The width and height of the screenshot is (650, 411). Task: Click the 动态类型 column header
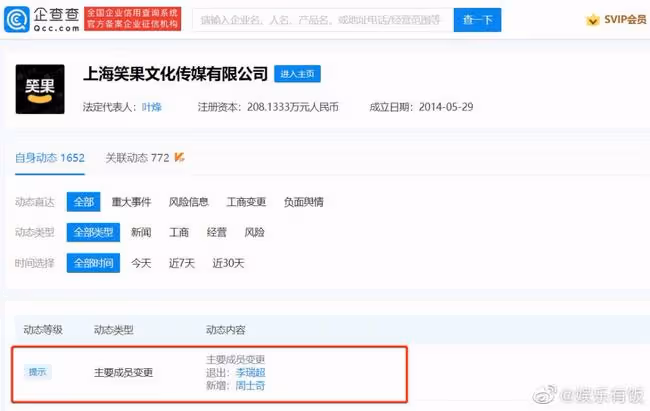pos(114,330)
